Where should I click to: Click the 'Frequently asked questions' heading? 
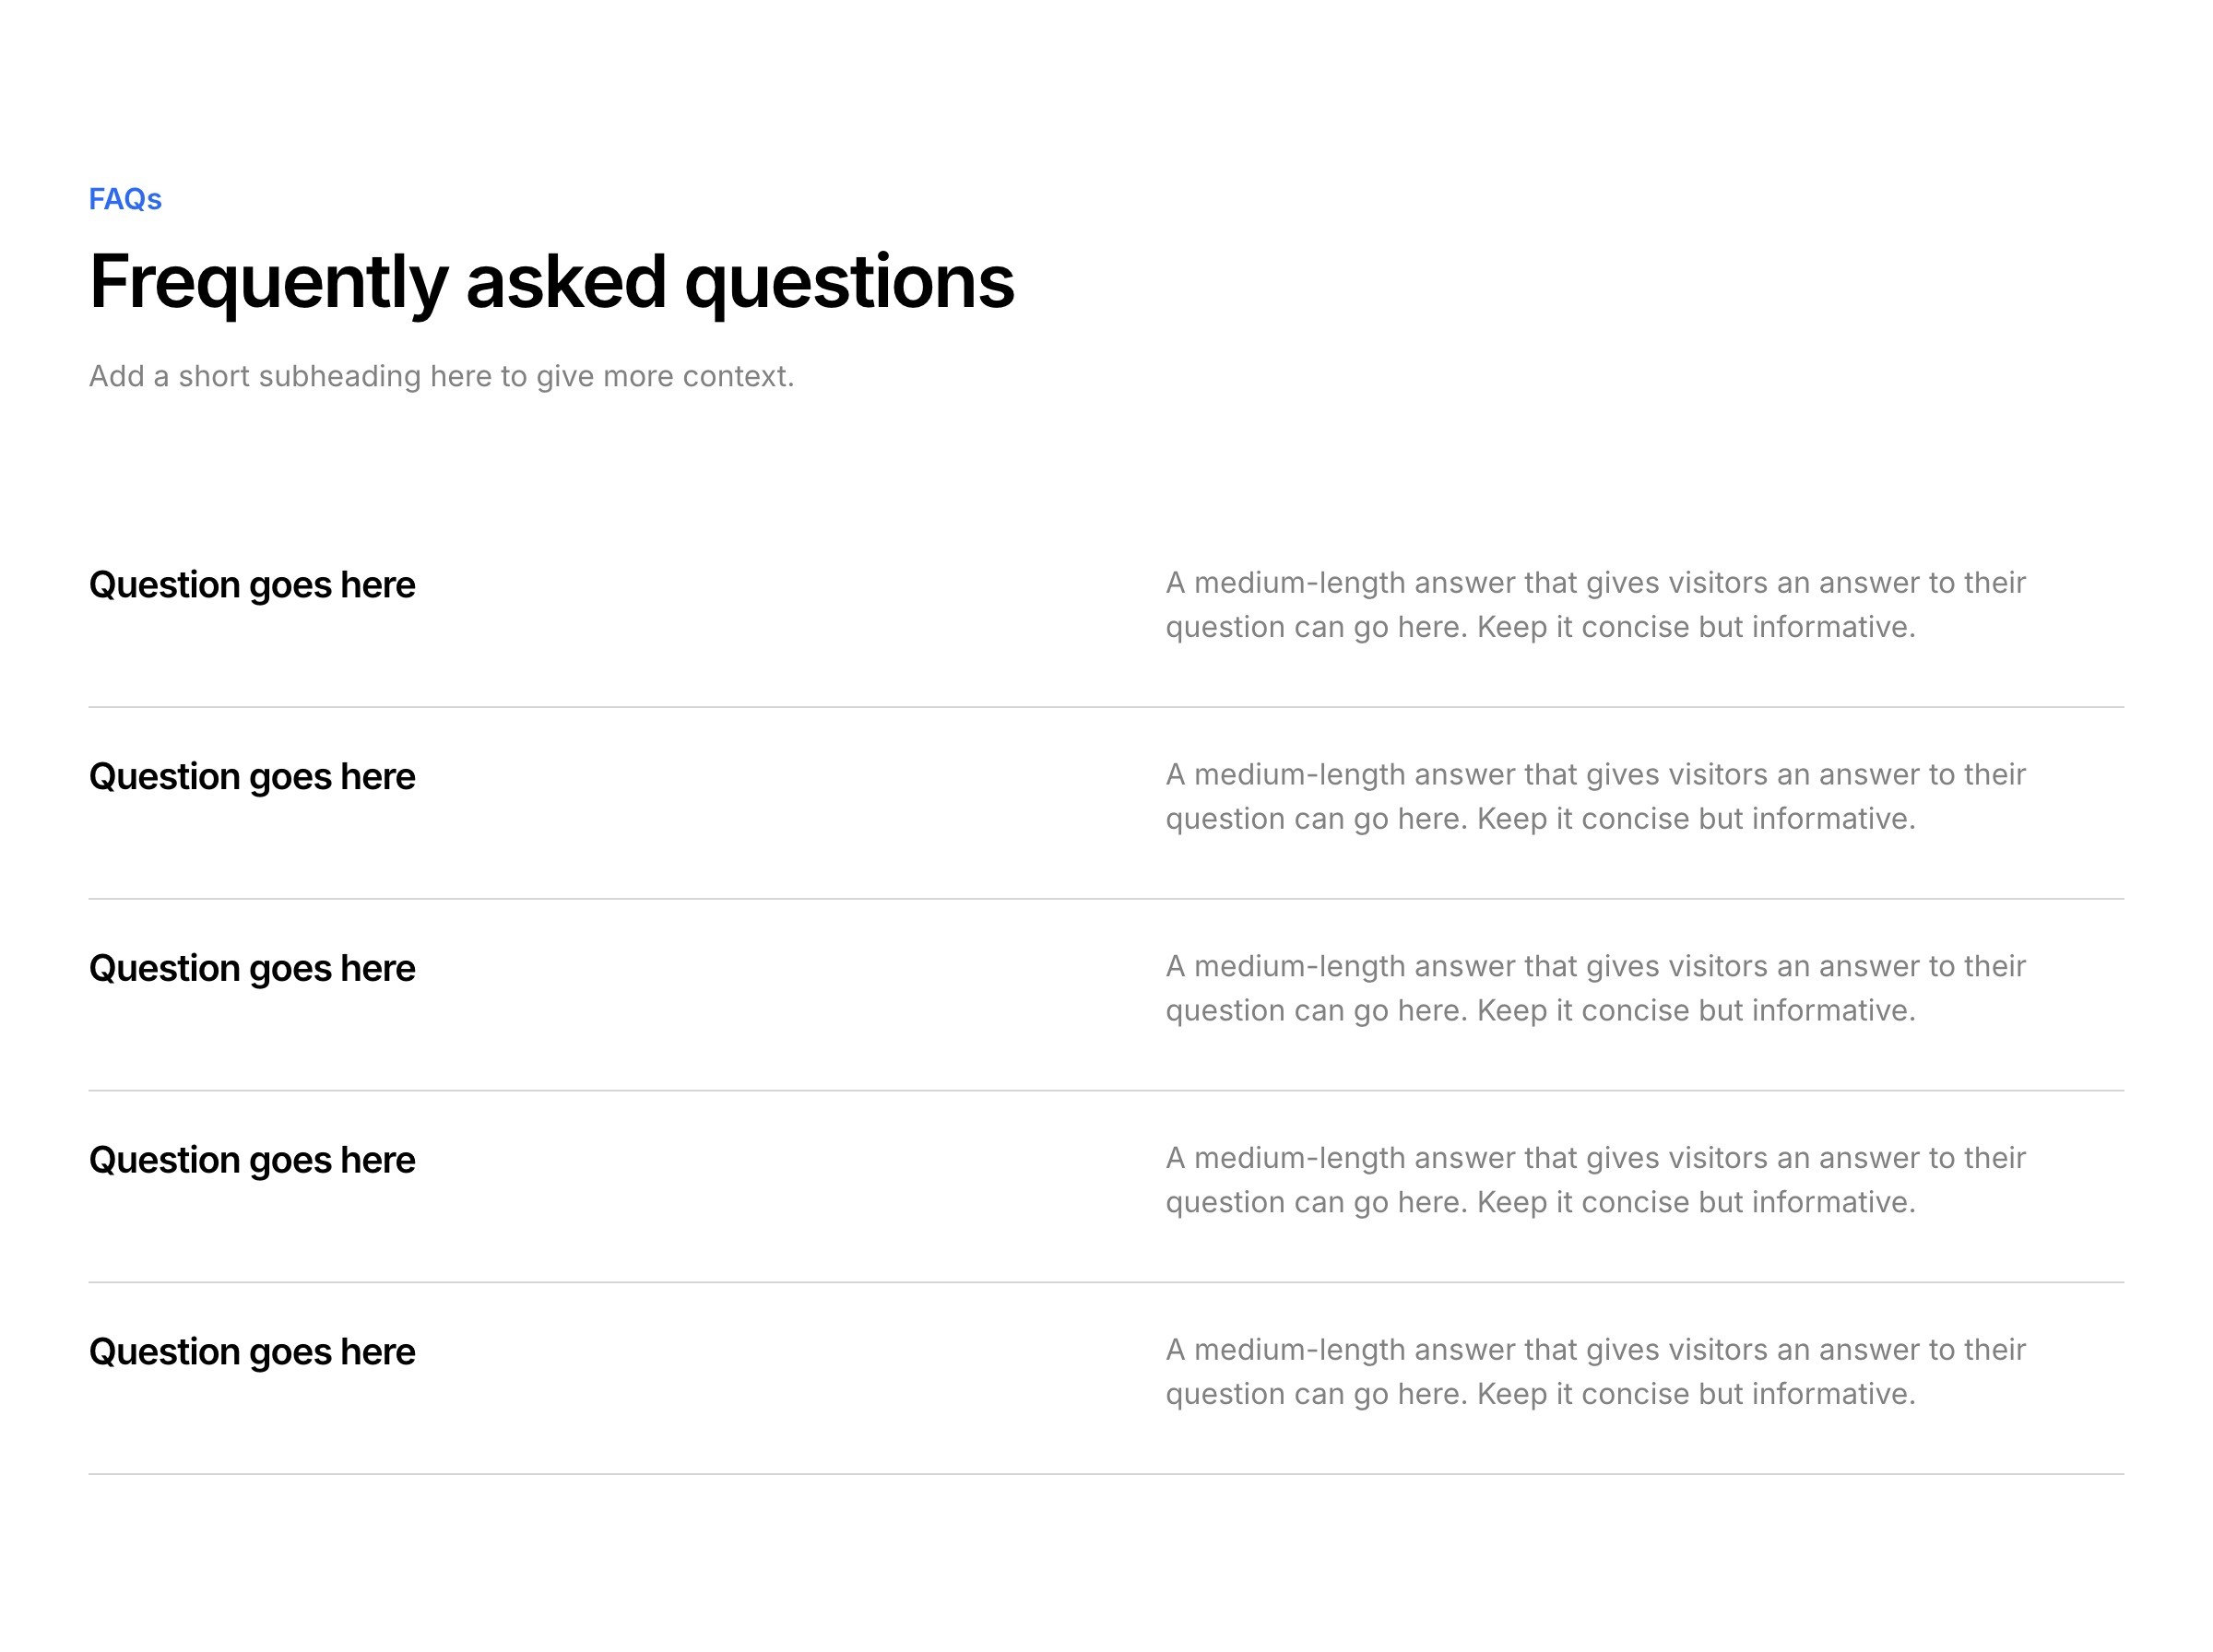click(551, 281)
